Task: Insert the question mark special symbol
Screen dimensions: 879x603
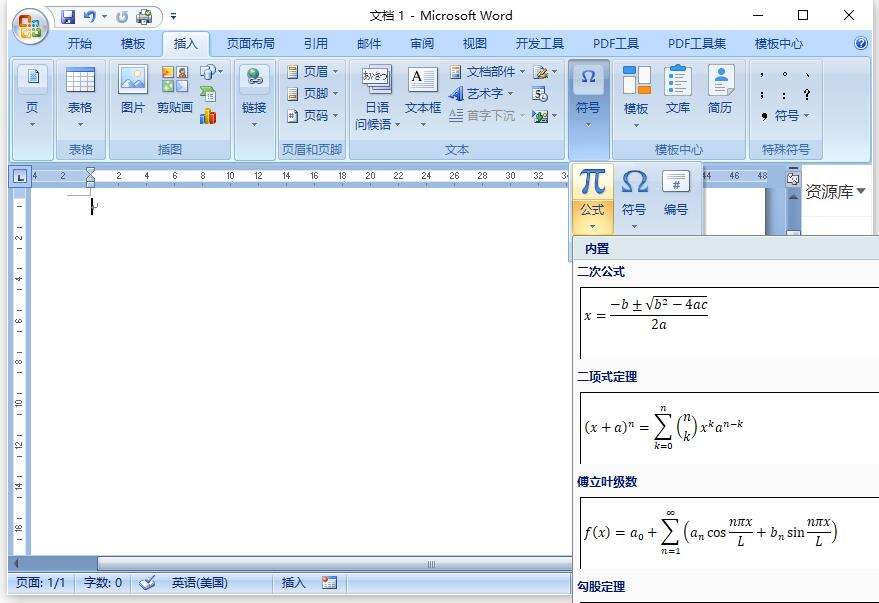Action: [807, 94]
